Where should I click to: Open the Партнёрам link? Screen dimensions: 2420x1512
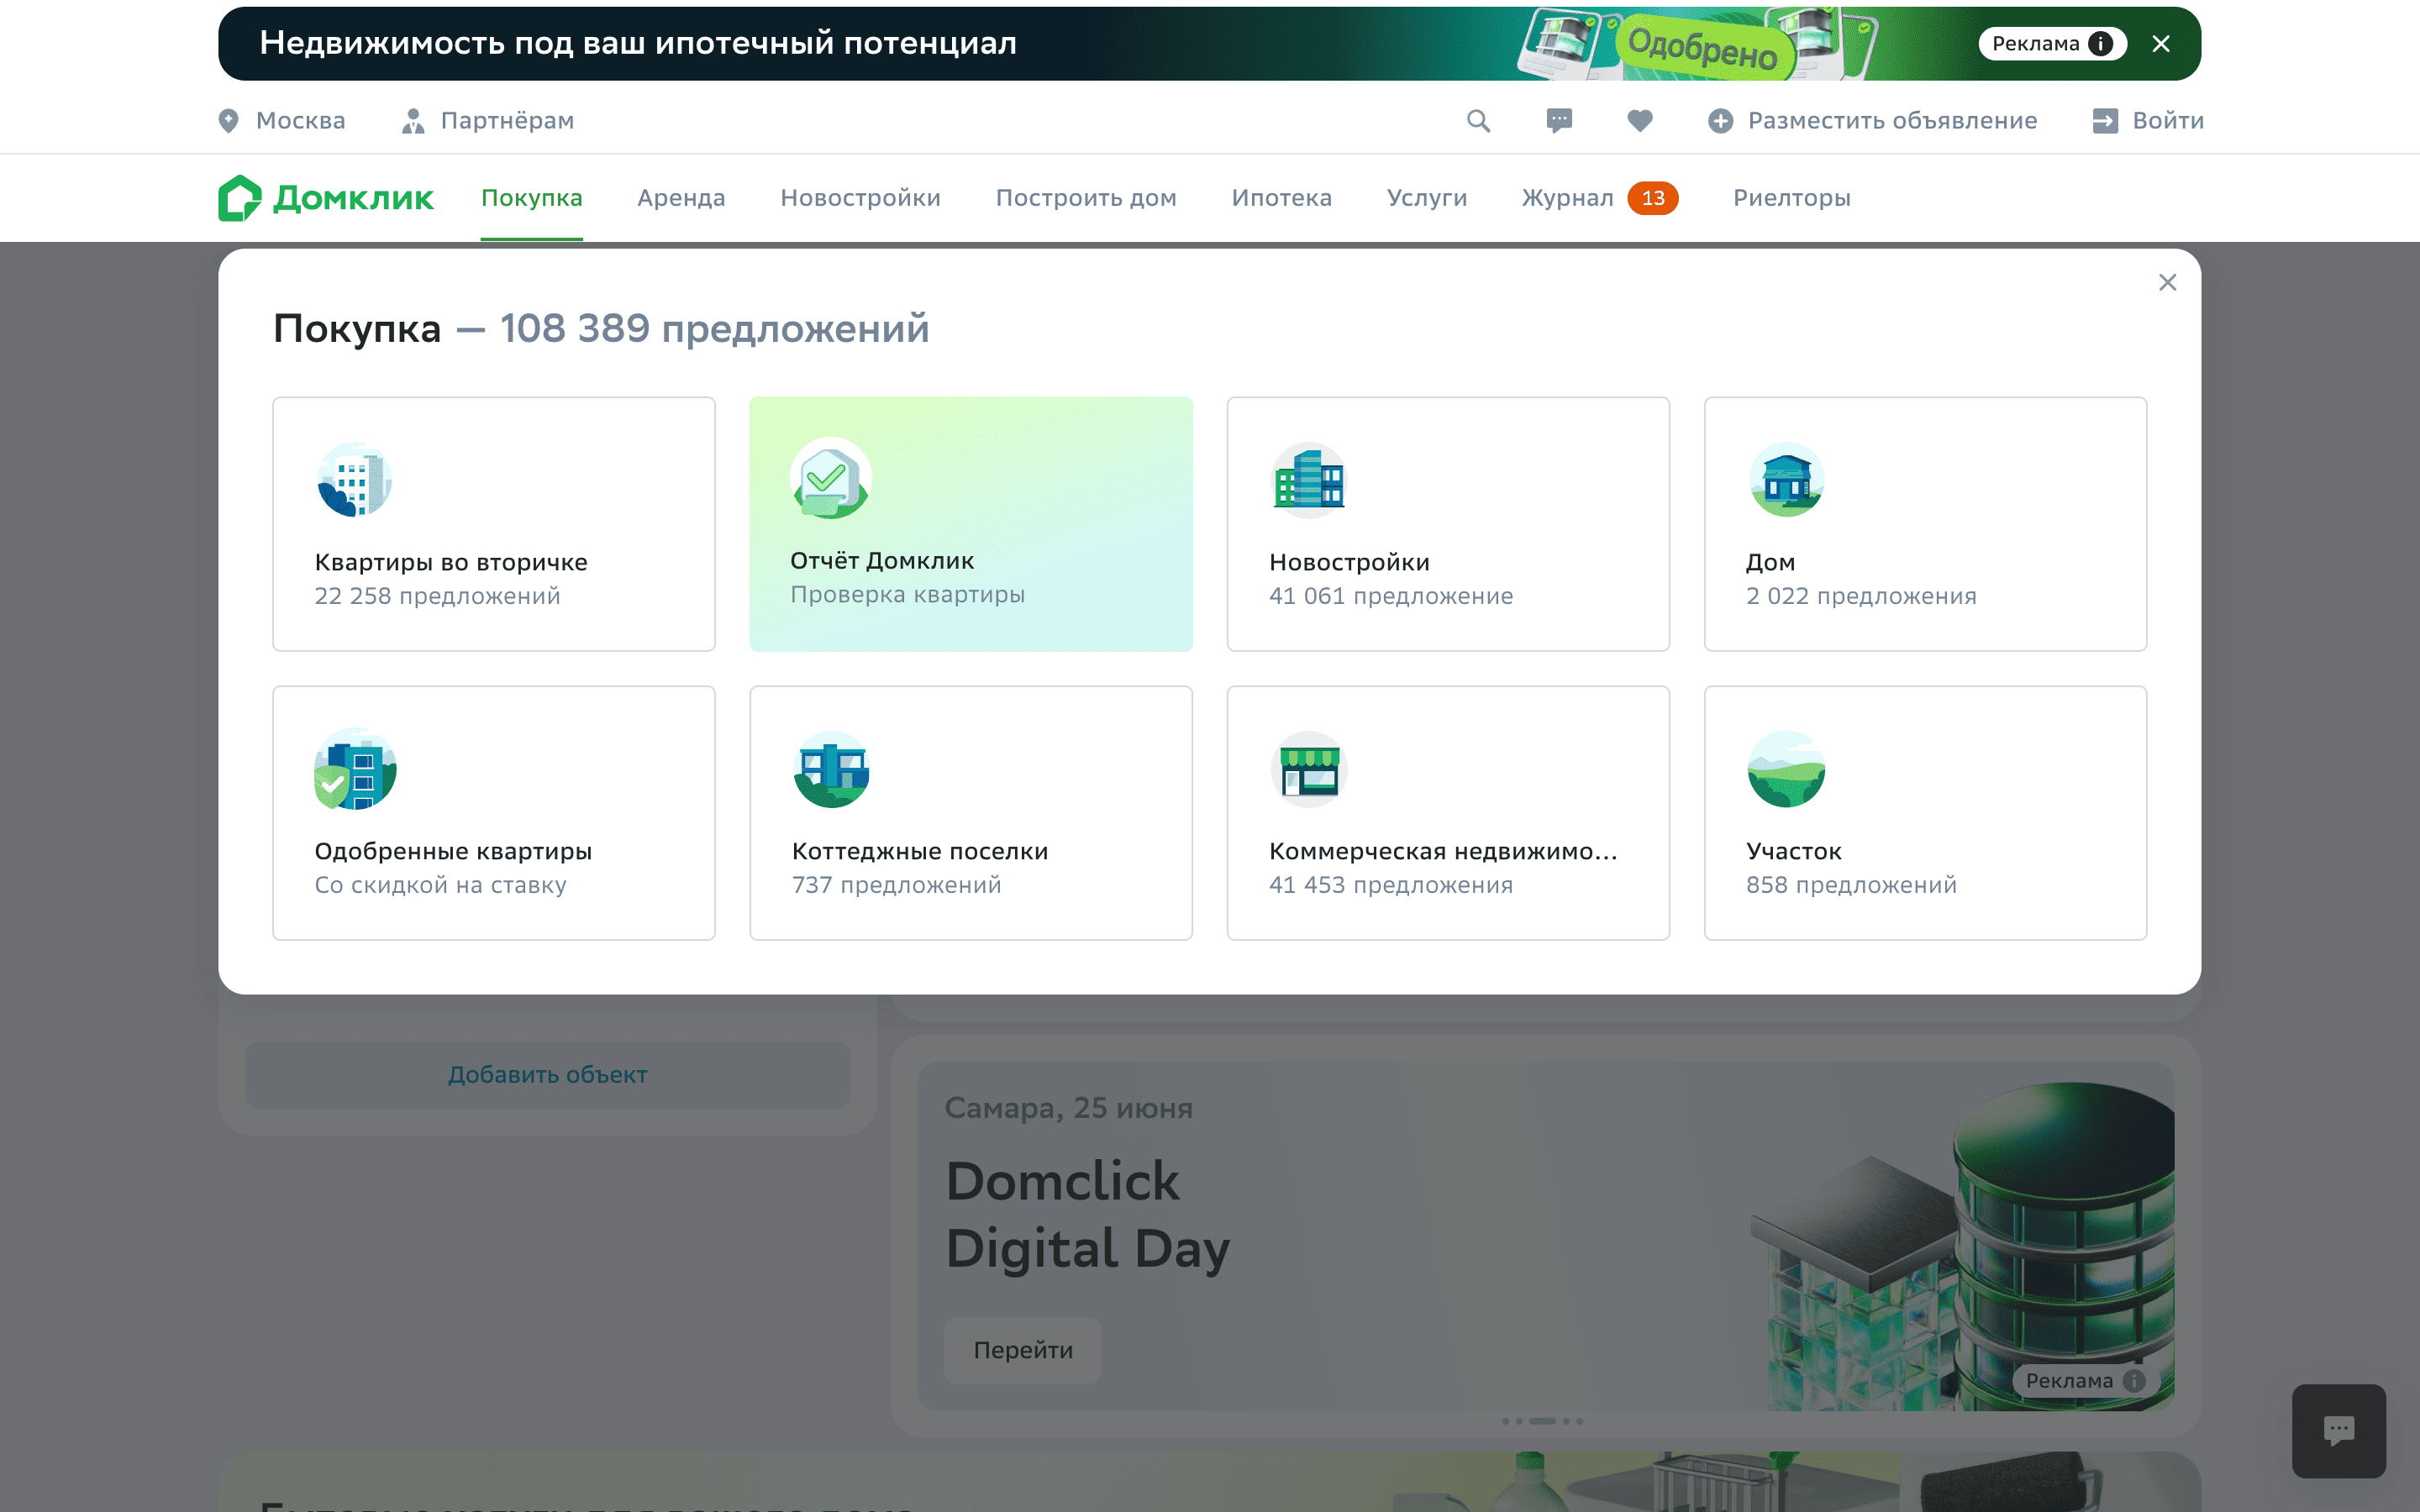pos(507,121)
